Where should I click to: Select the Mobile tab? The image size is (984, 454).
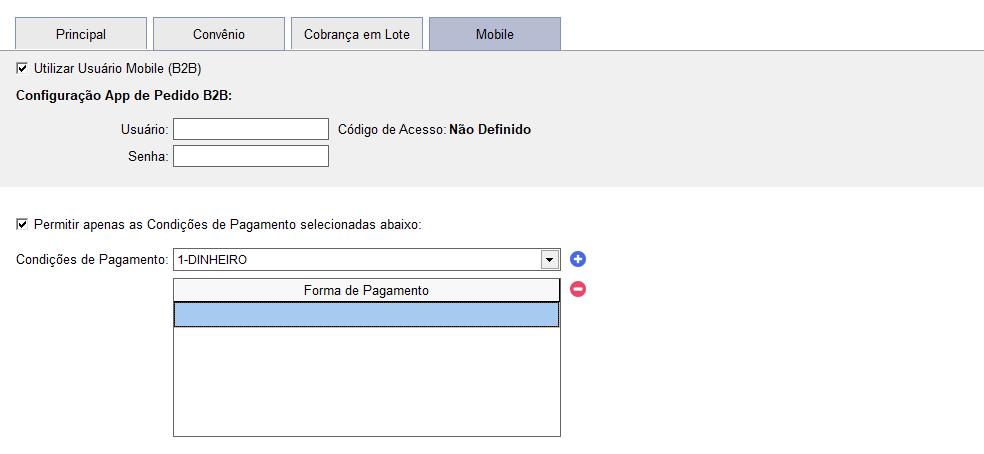[x=494, y=34]
